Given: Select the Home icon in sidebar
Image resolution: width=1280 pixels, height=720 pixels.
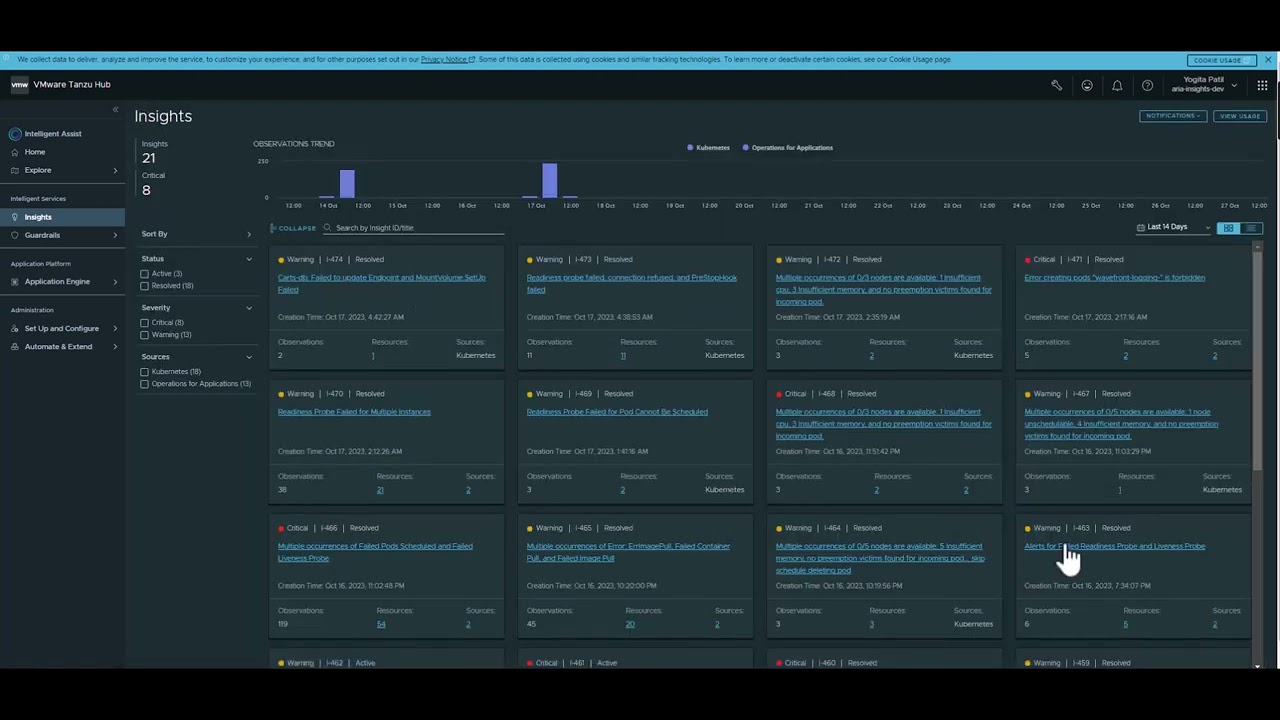Looking at the screenshot, I should point(14,152).
